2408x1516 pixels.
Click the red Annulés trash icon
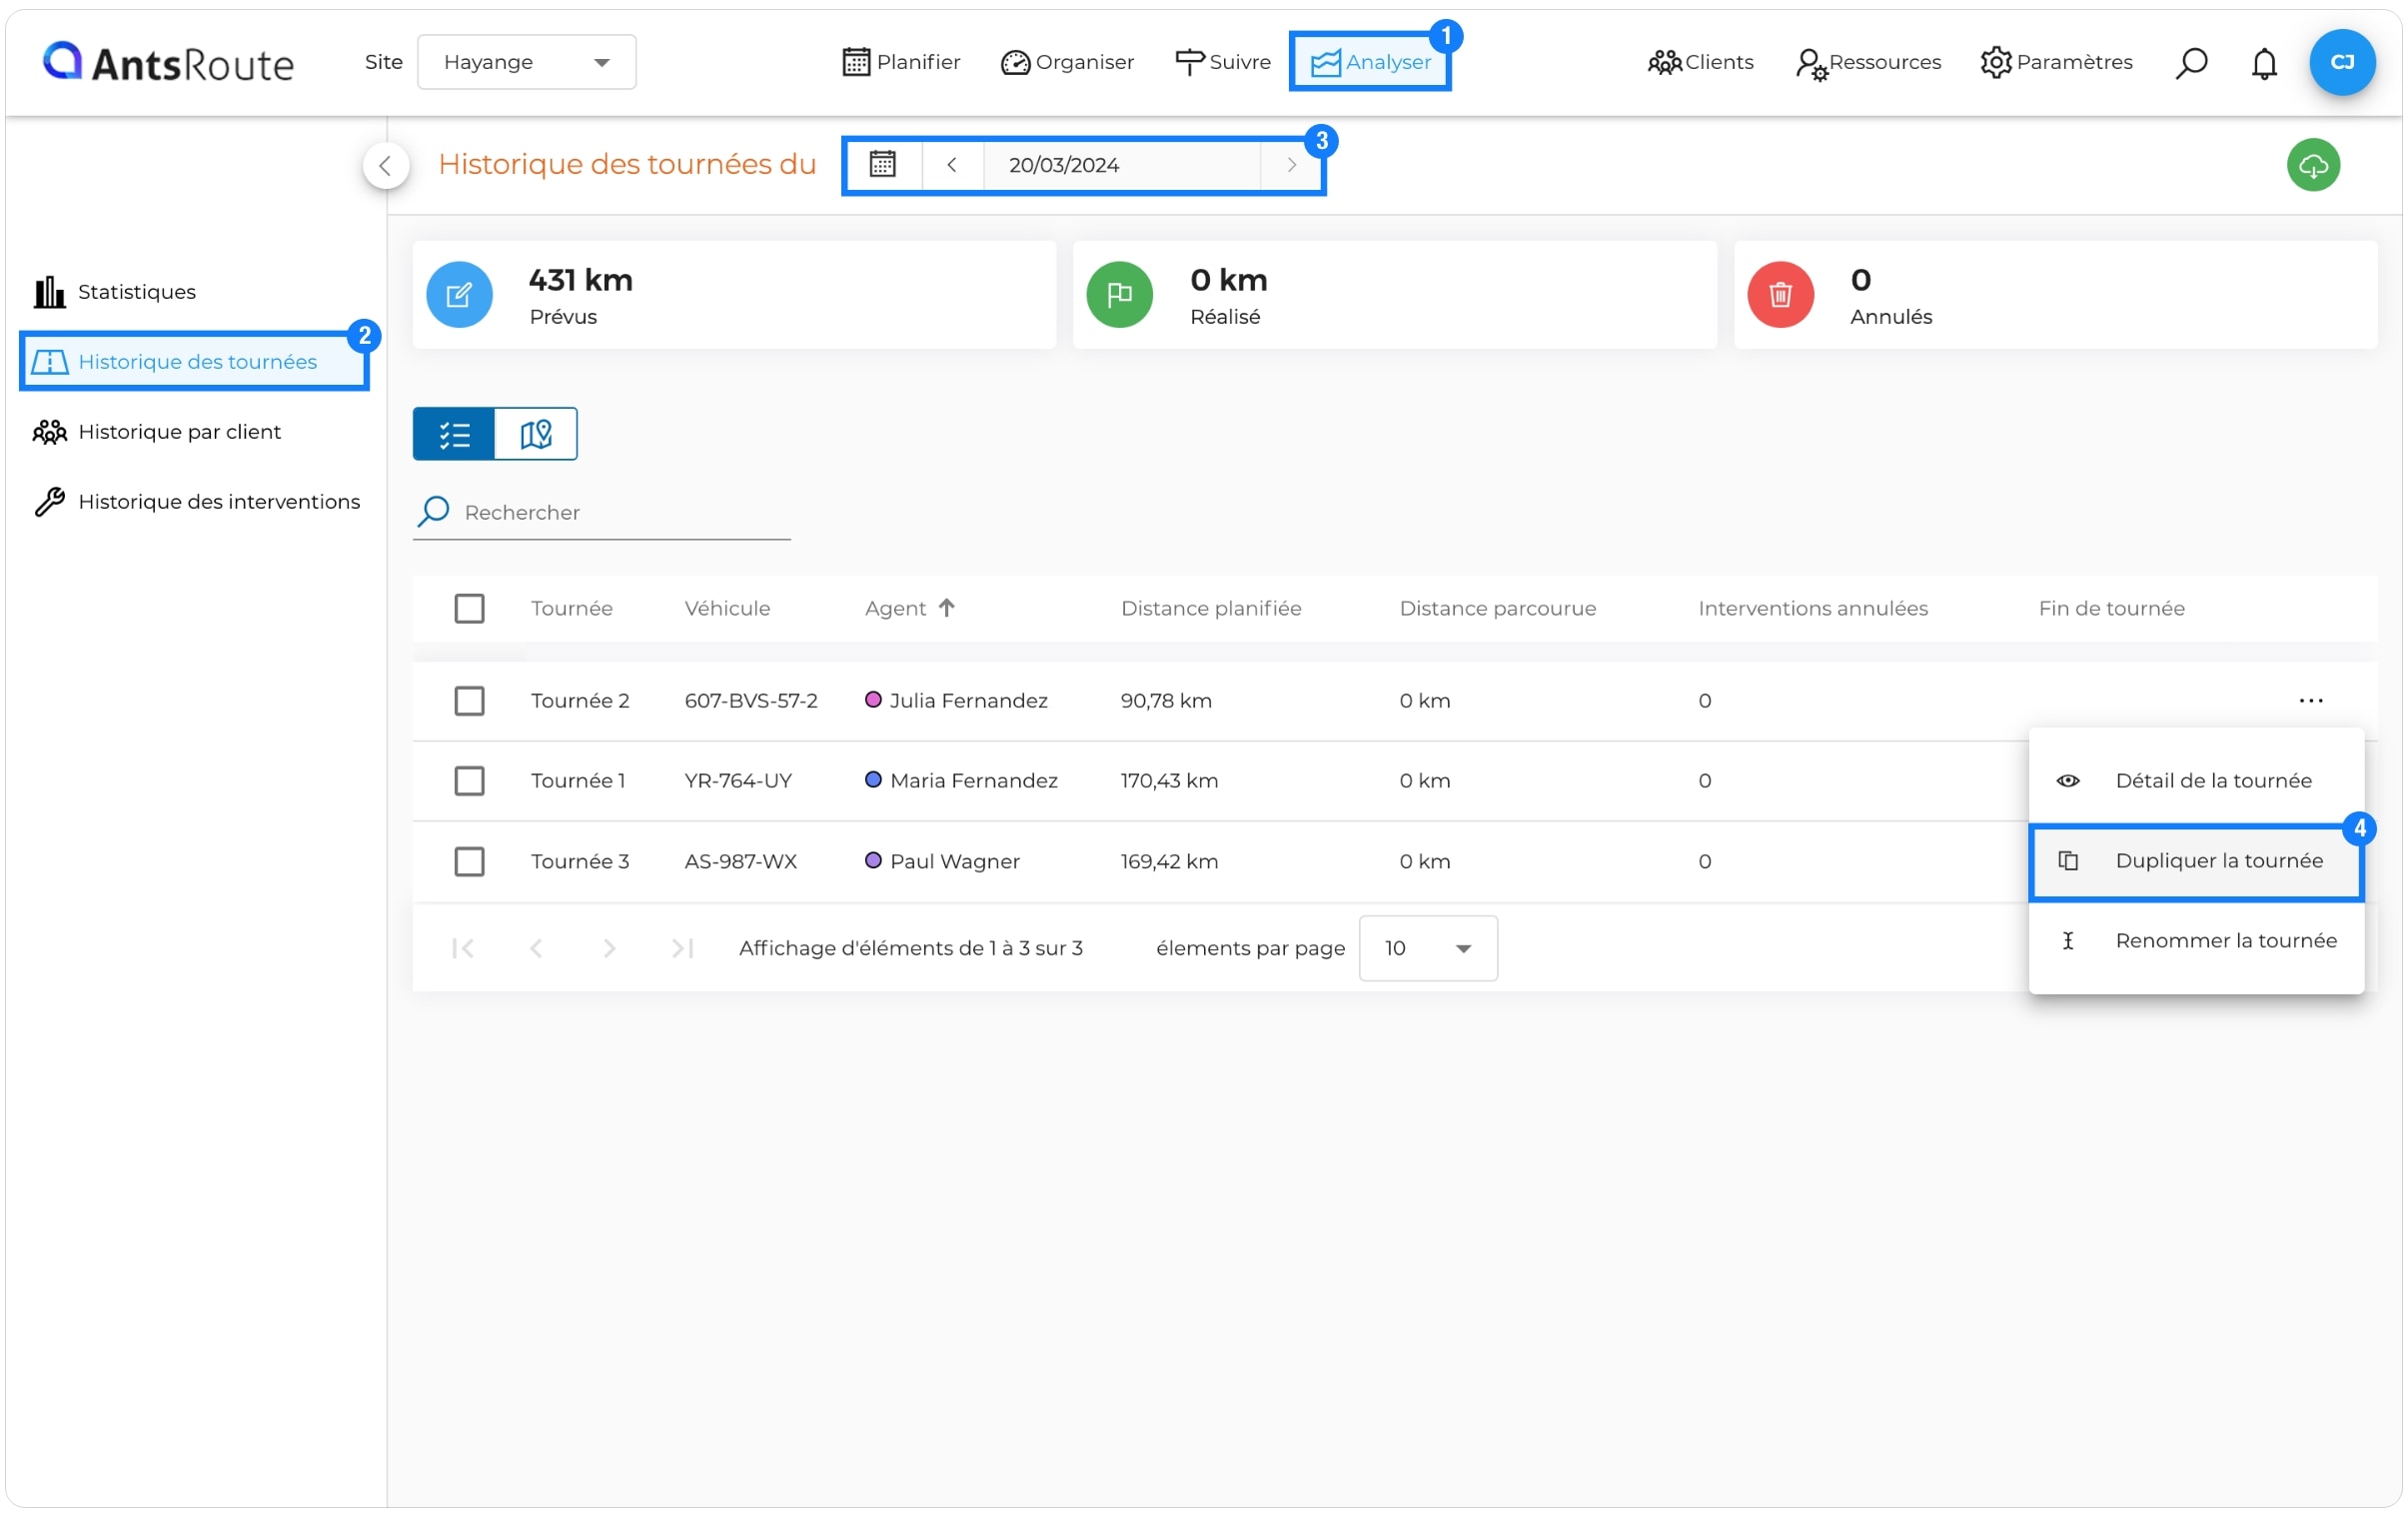coord(1780,294)
